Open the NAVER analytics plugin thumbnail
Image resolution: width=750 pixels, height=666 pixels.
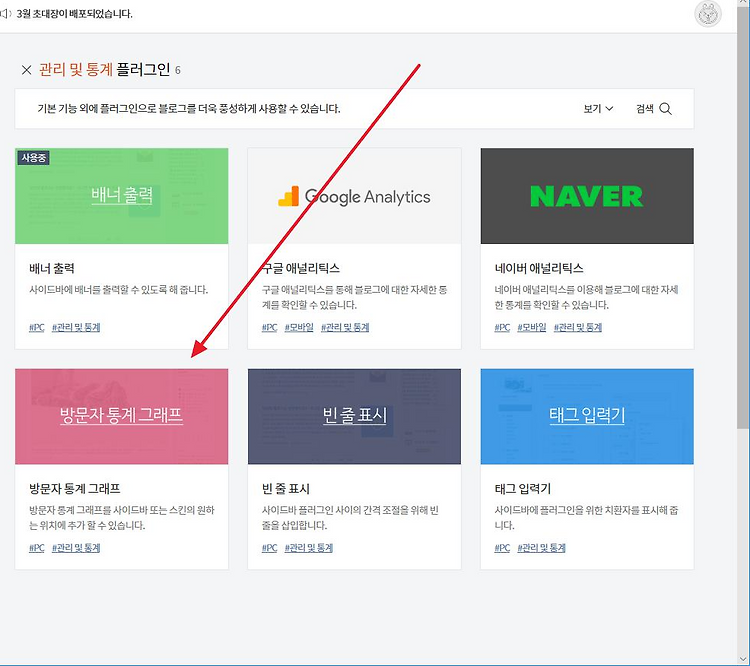(x=587, y=196)
